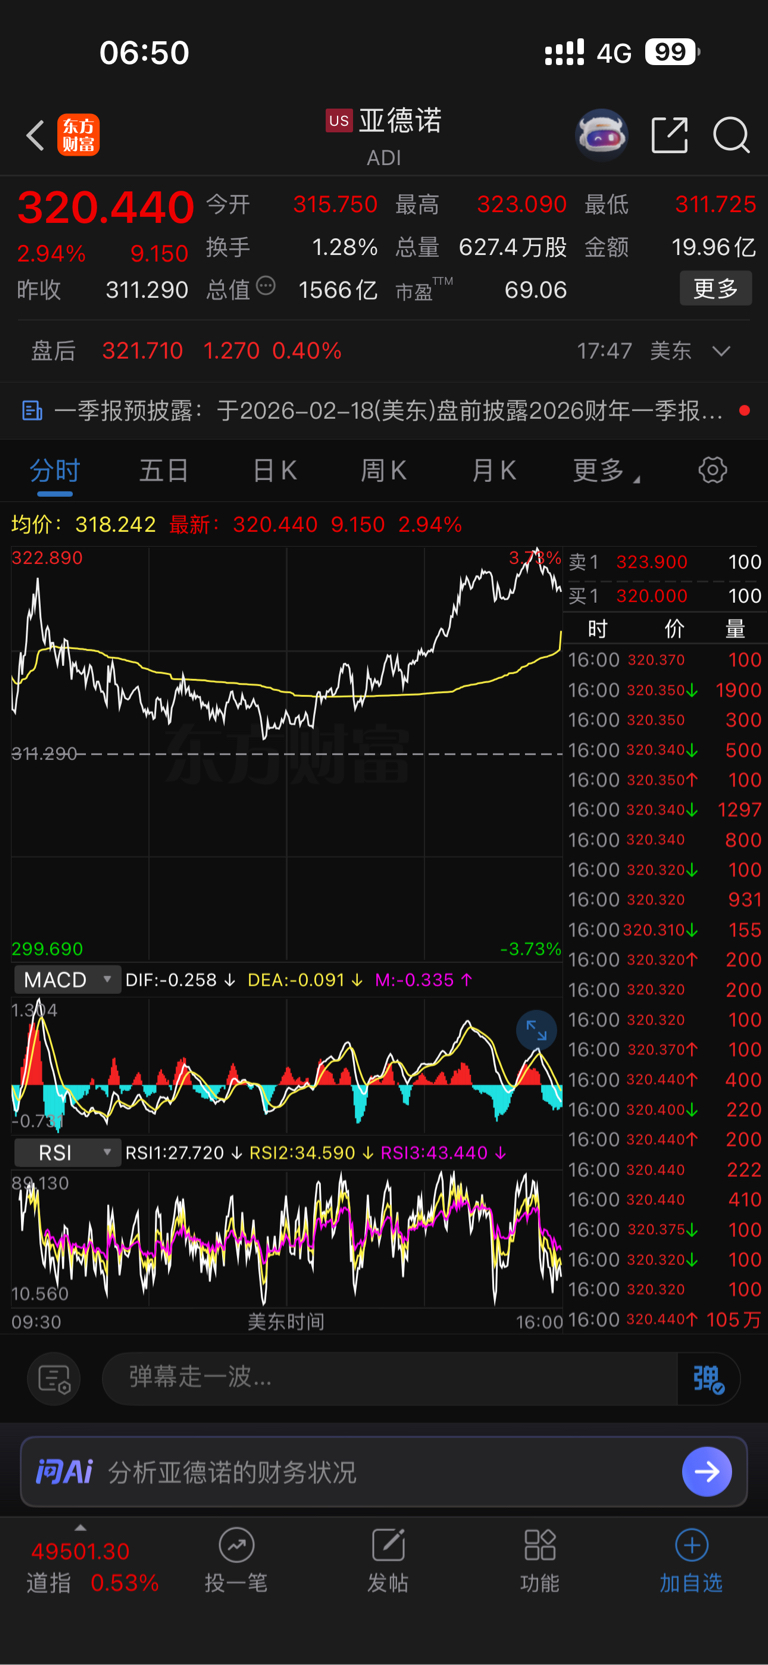
Task: Open the bullet comment list icon
Action: [54, 1379]
